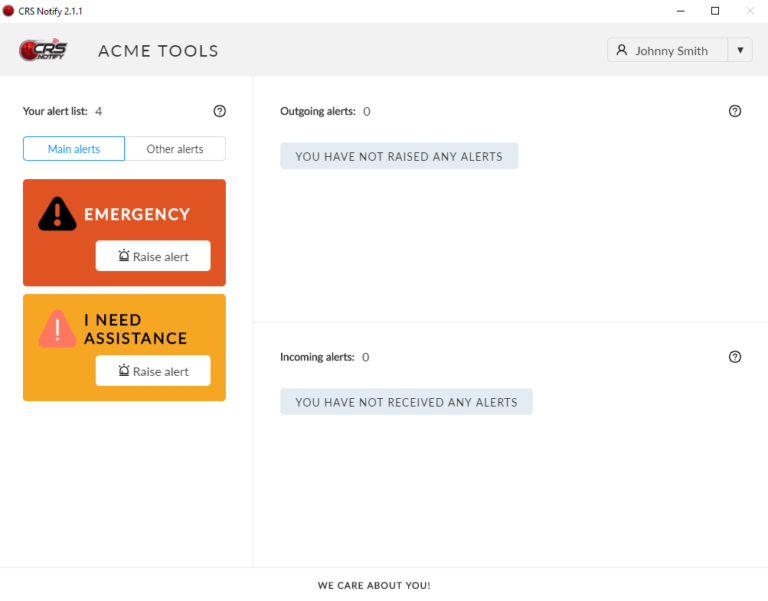Open the Johnny Smith user menu
768x601 pixels.
tap(670, 50)
